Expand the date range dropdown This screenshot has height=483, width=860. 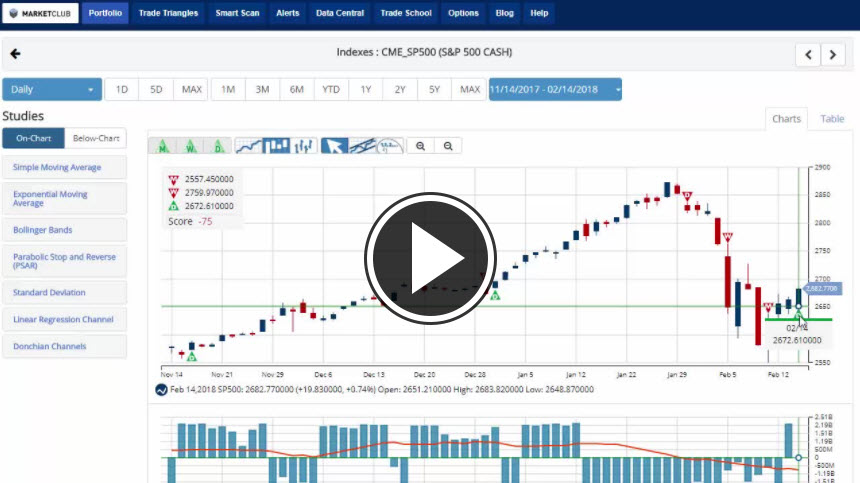(555, 90)
